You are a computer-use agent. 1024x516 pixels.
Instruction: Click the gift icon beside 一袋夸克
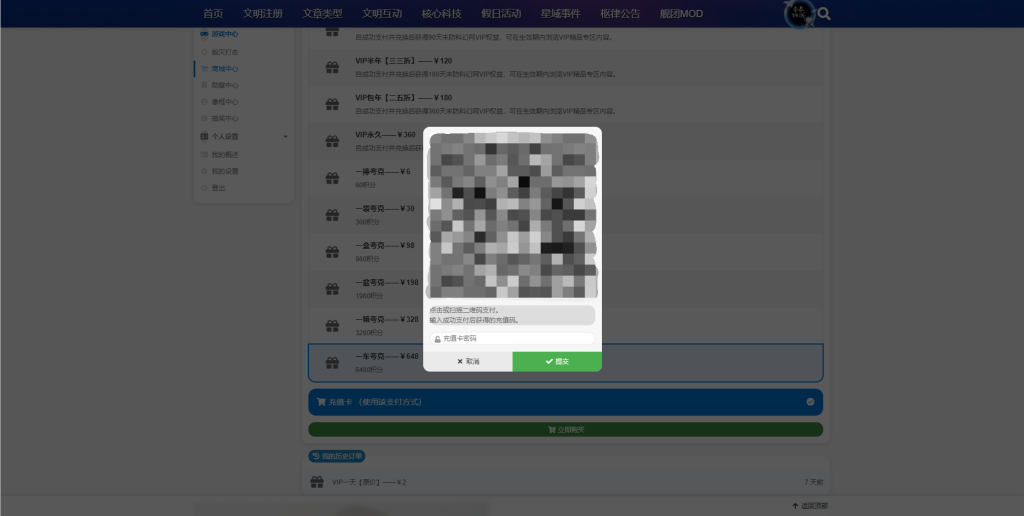click(332, 215)
